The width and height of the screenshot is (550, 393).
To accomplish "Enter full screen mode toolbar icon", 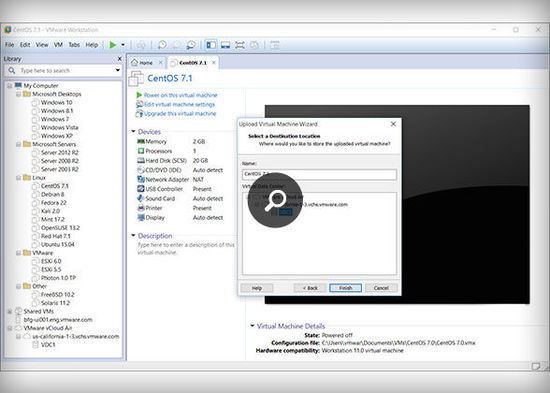I will tap(240, 45).
